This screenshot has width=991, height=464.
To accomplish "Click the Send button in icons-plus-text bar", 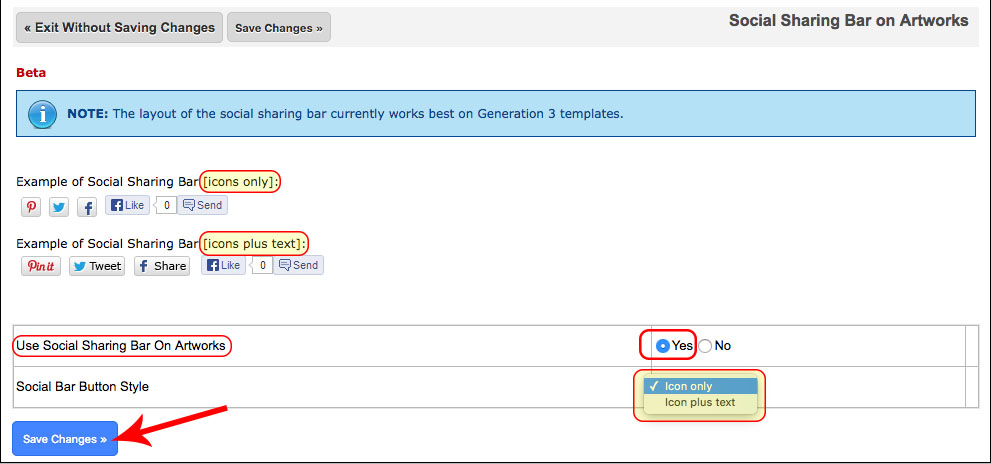I will (299, 265).
